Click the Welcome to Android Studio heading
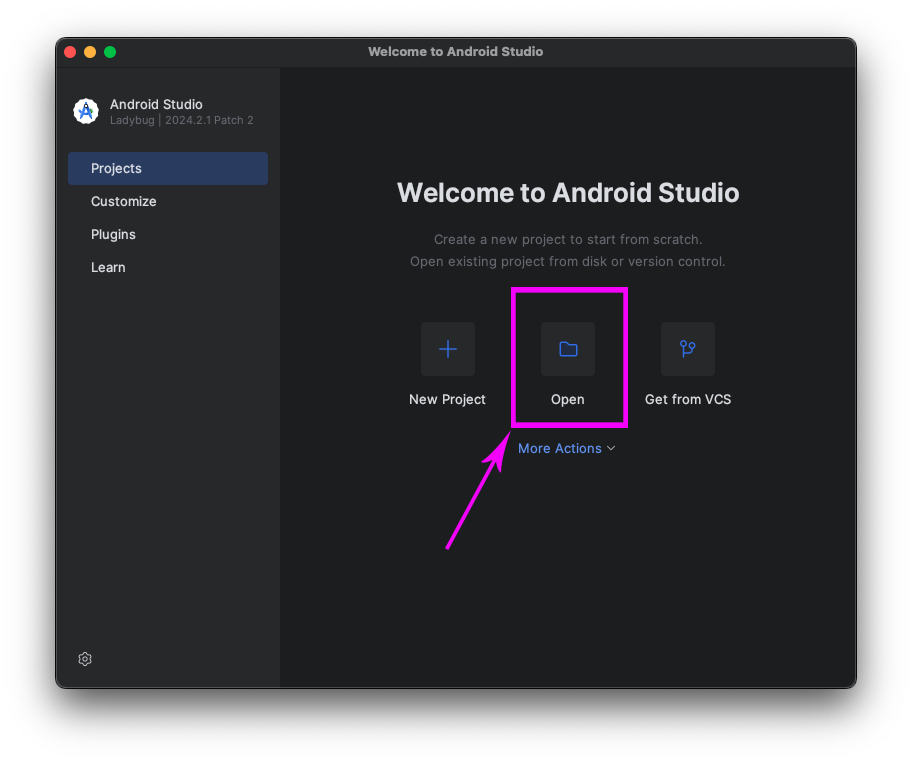The width and height of the screenshot is (912, 762). 568,193
